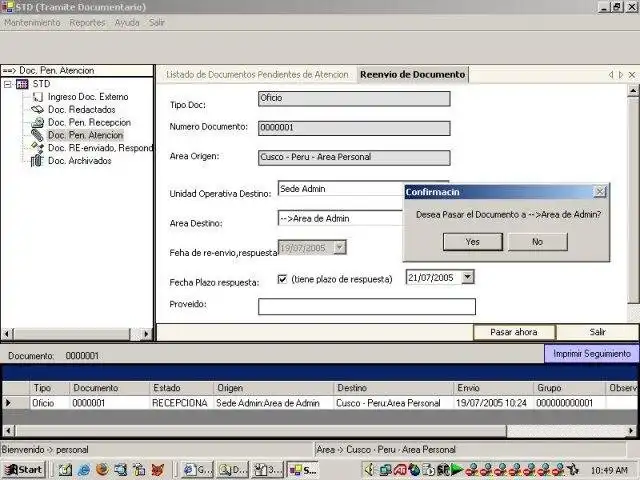The height and width of the screenshot is (480, 640).
Task: Open Area Destino combo box
Action: (x=340, y=218)
